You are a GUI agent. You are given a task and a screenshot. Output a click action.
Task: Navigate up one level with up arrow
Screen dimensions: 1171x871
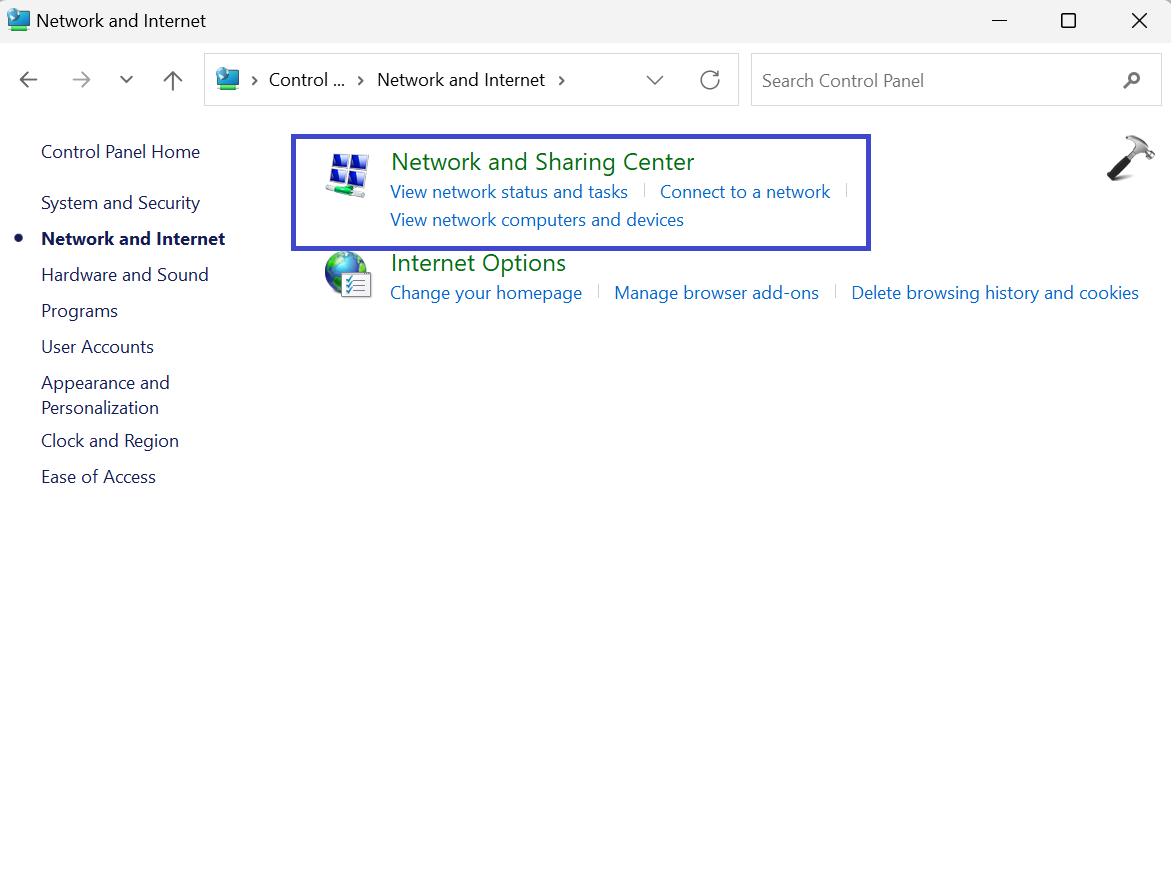173,80
